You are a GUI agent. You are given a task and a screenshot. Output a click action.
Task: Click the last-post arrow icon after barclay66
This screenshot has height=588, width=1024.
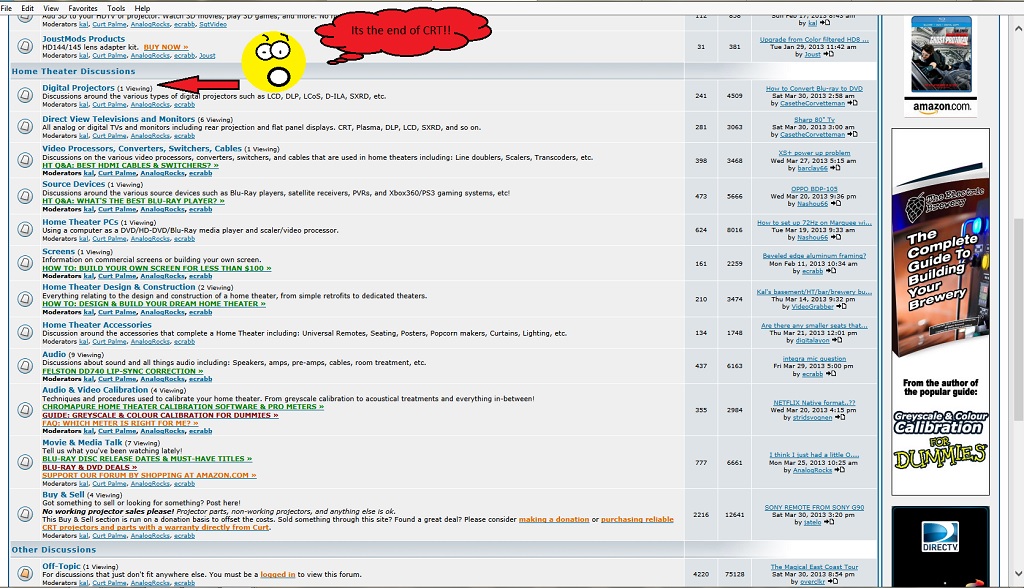[835, 168]
